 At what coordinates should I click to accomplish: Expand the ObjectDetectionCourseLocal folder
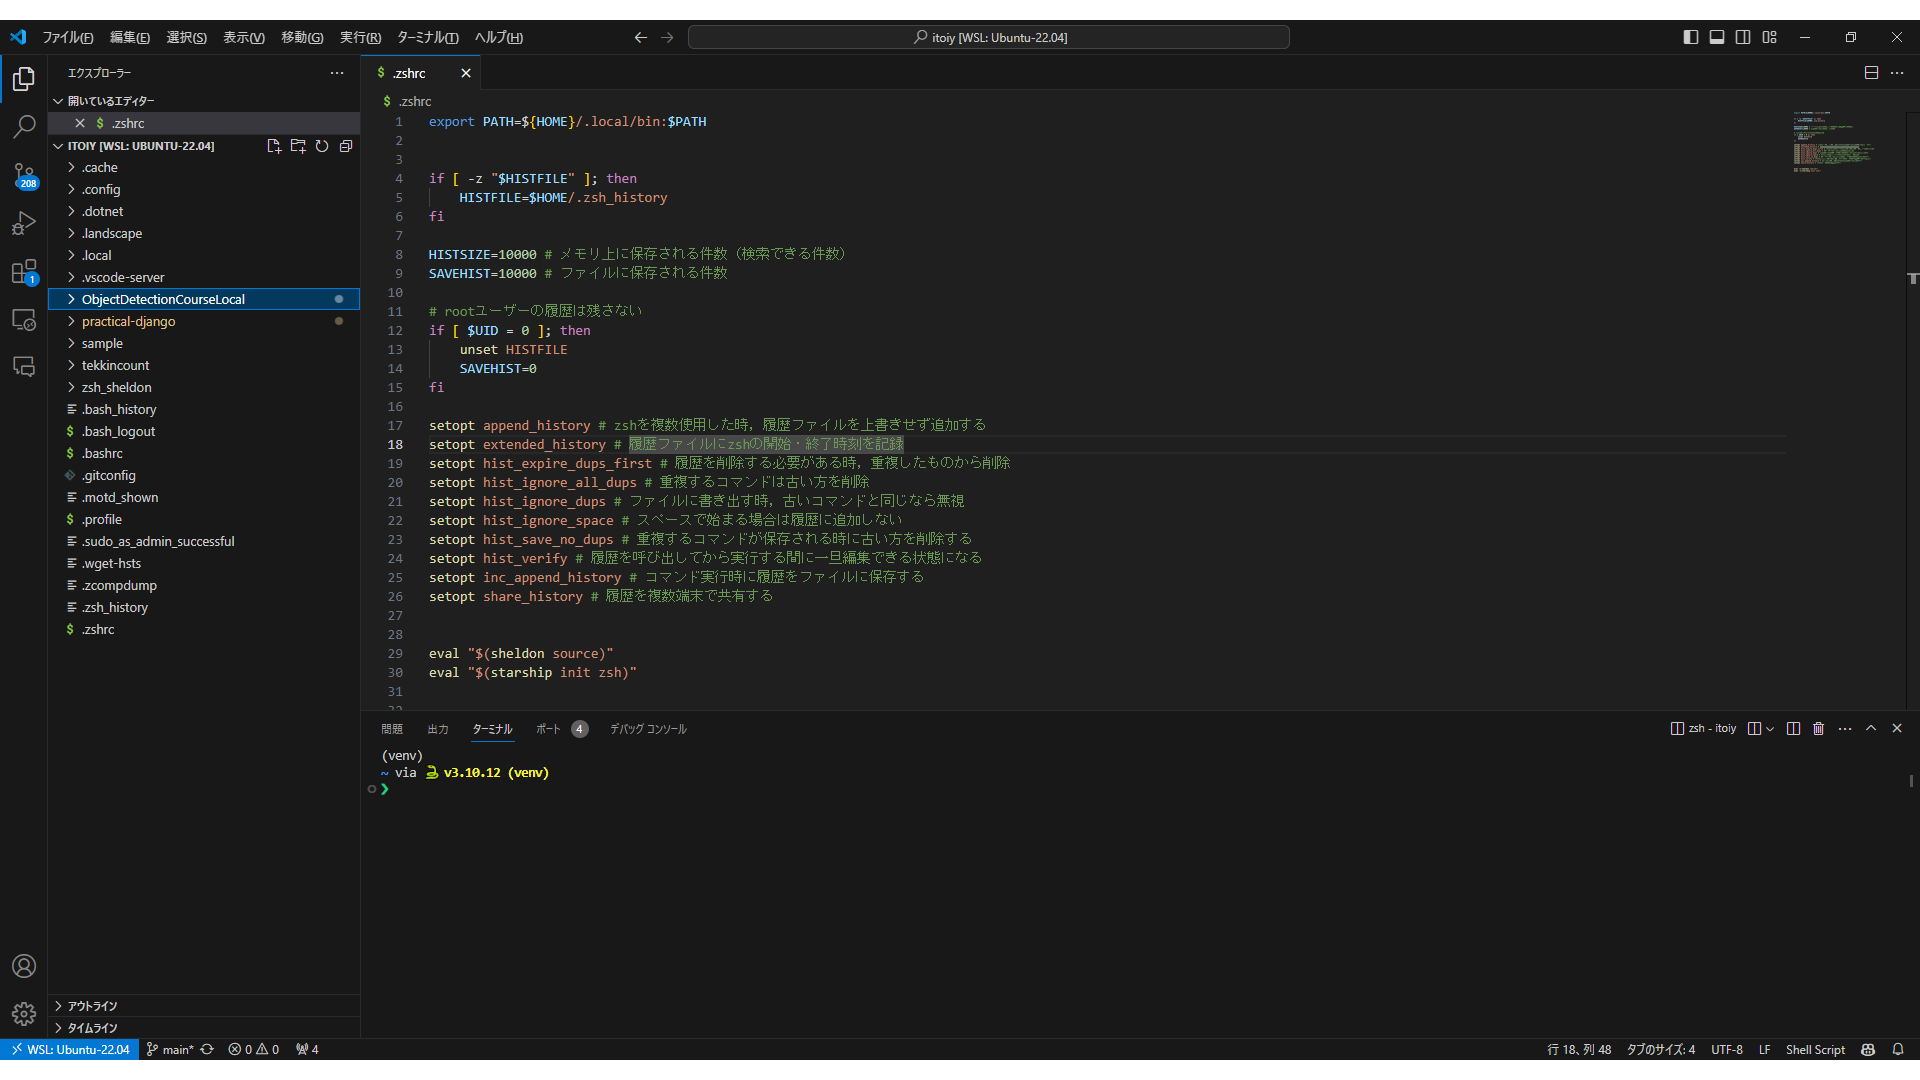click(204, 300)
